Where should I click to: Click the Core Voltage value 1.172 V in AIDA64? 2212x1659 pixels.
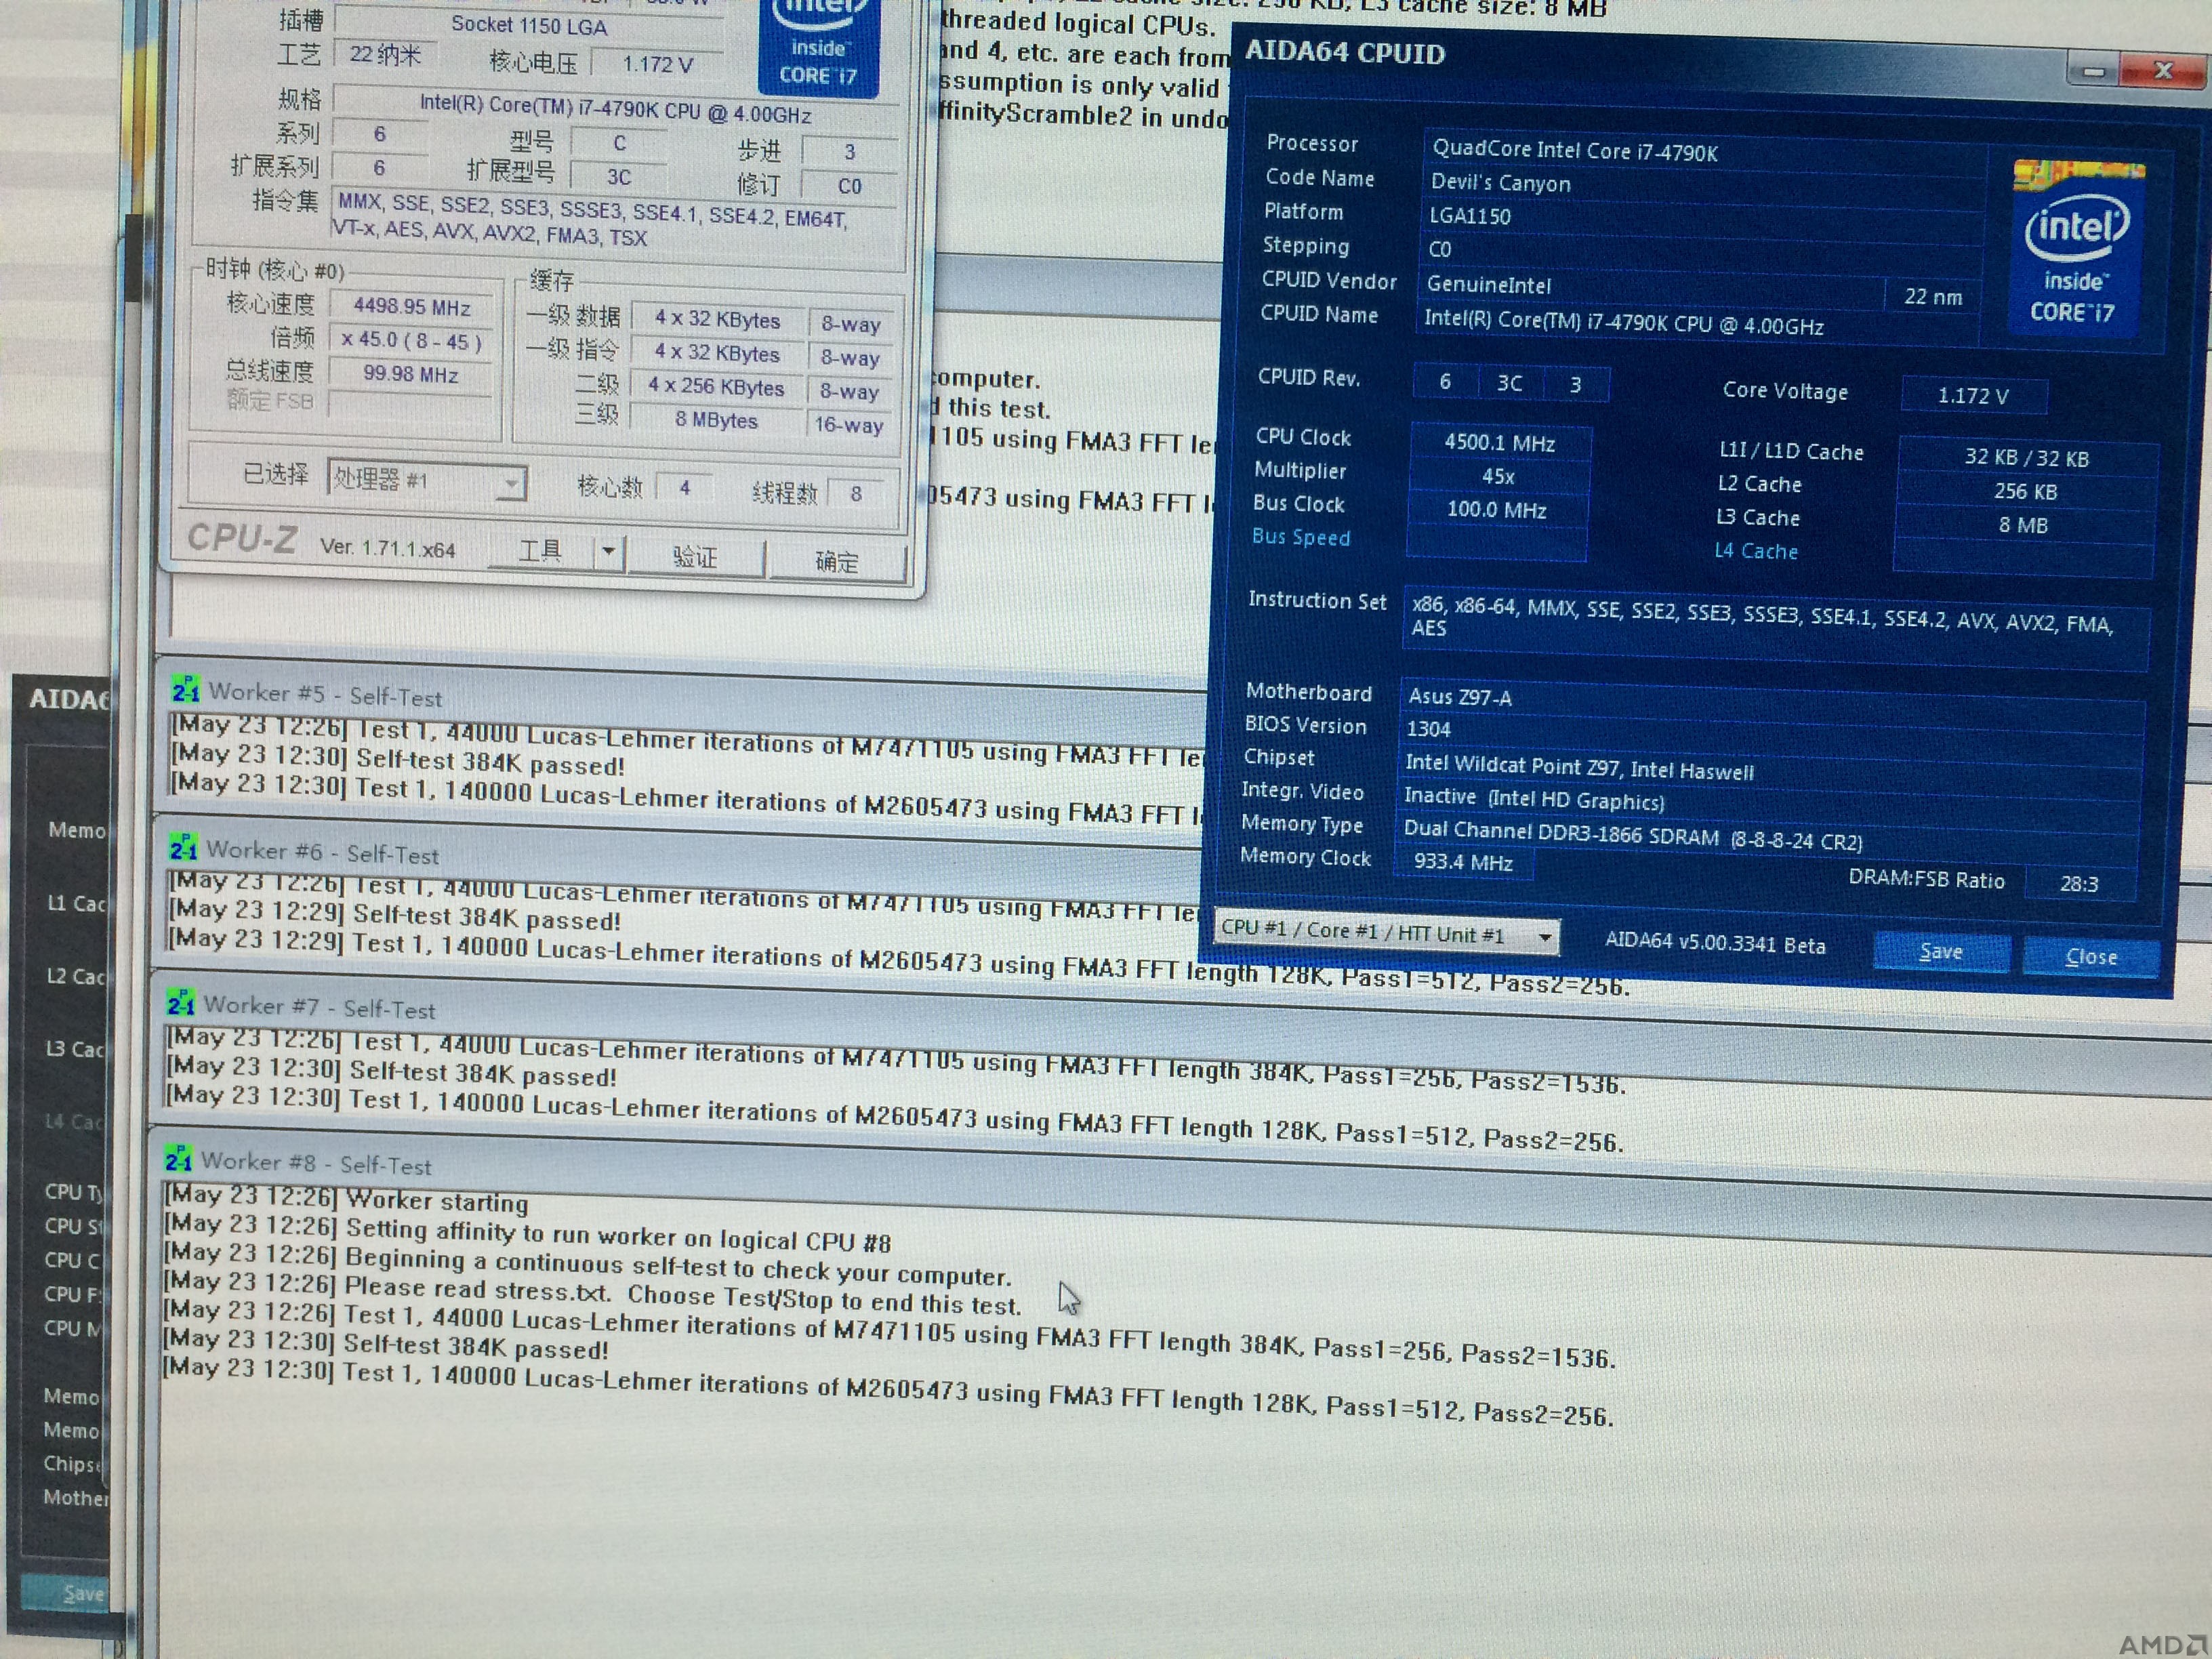(x=1973, y=396)
